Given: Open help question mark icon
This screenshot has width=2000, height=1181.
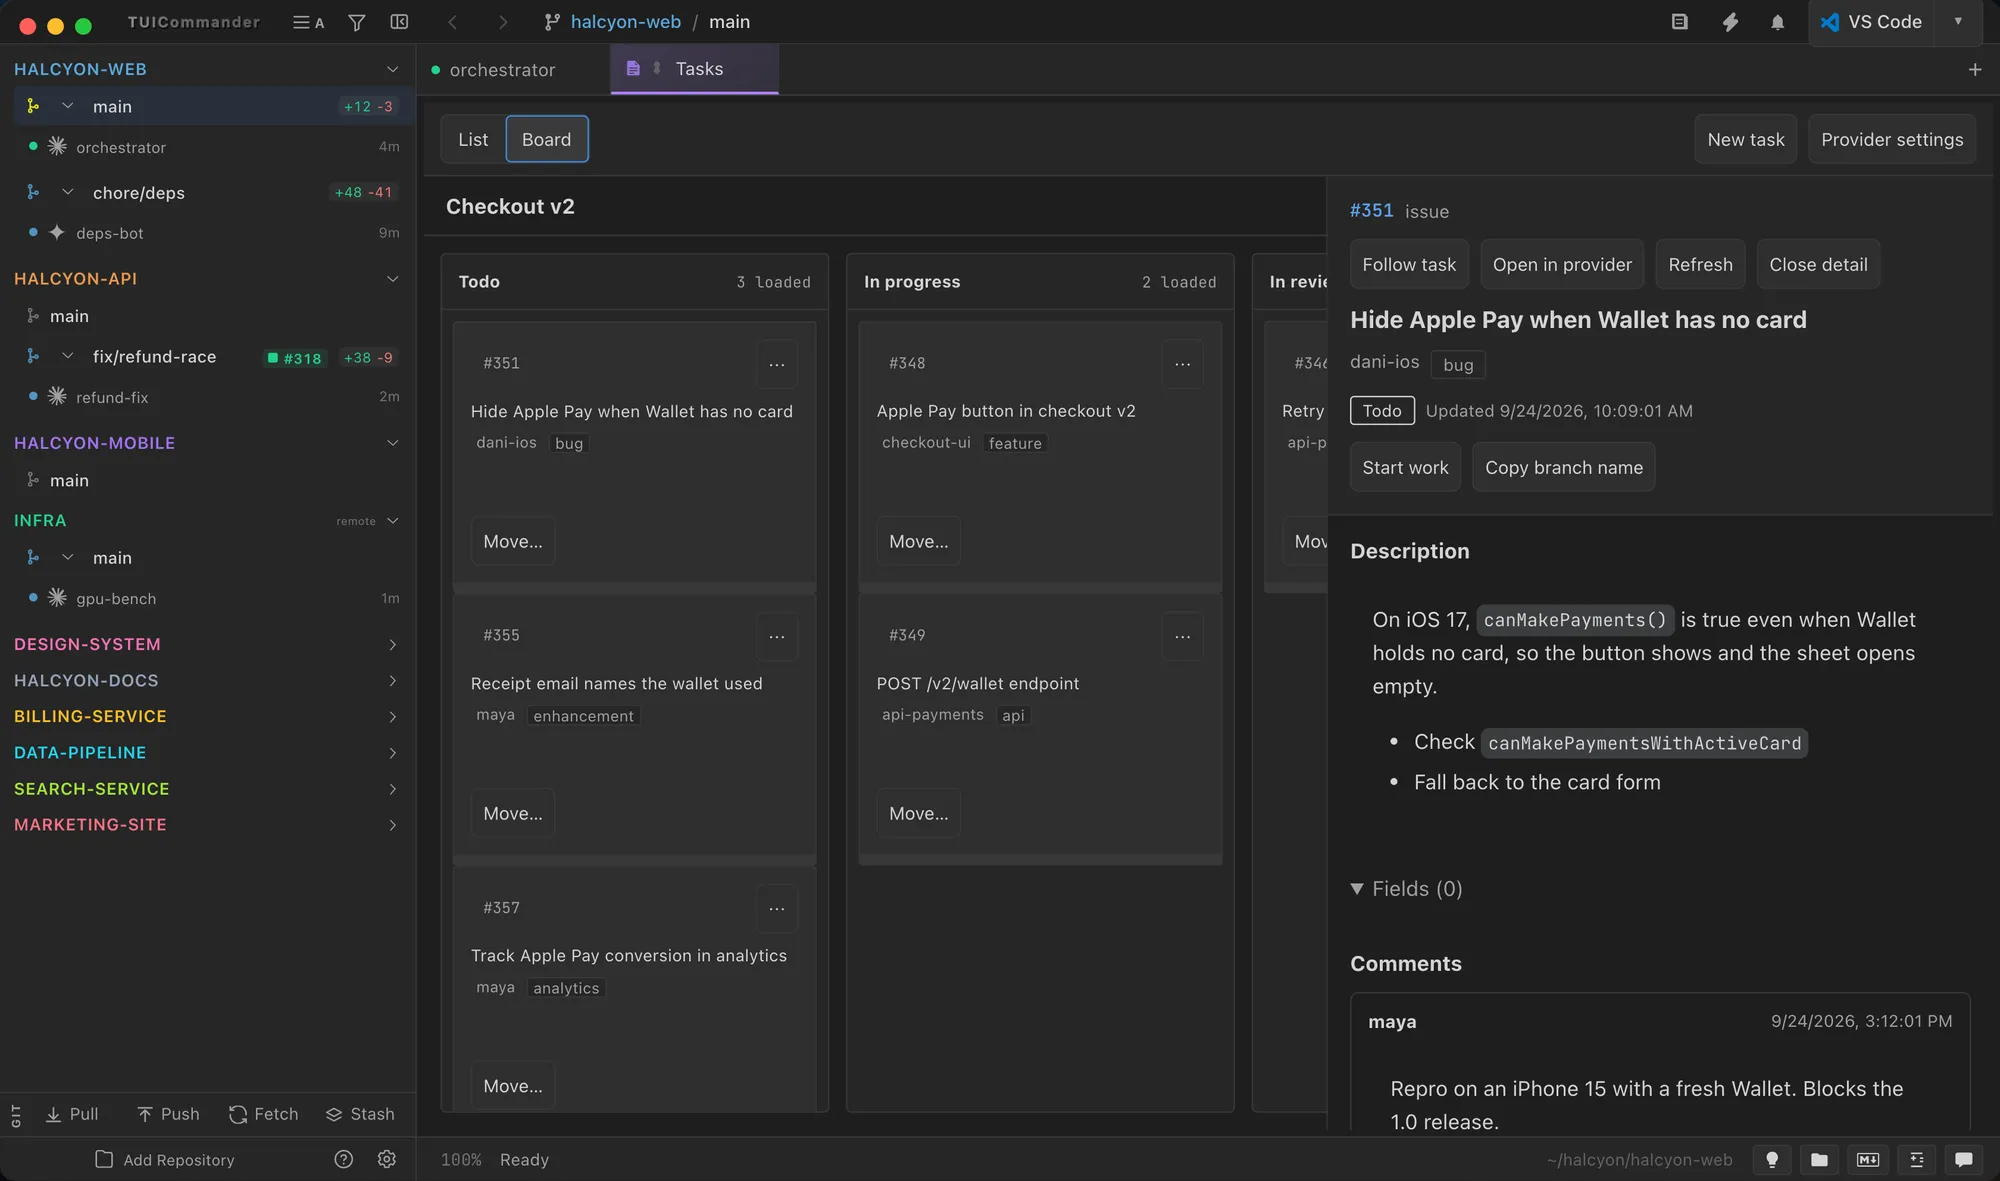Looking at the screenshot, I should 344,1159.
